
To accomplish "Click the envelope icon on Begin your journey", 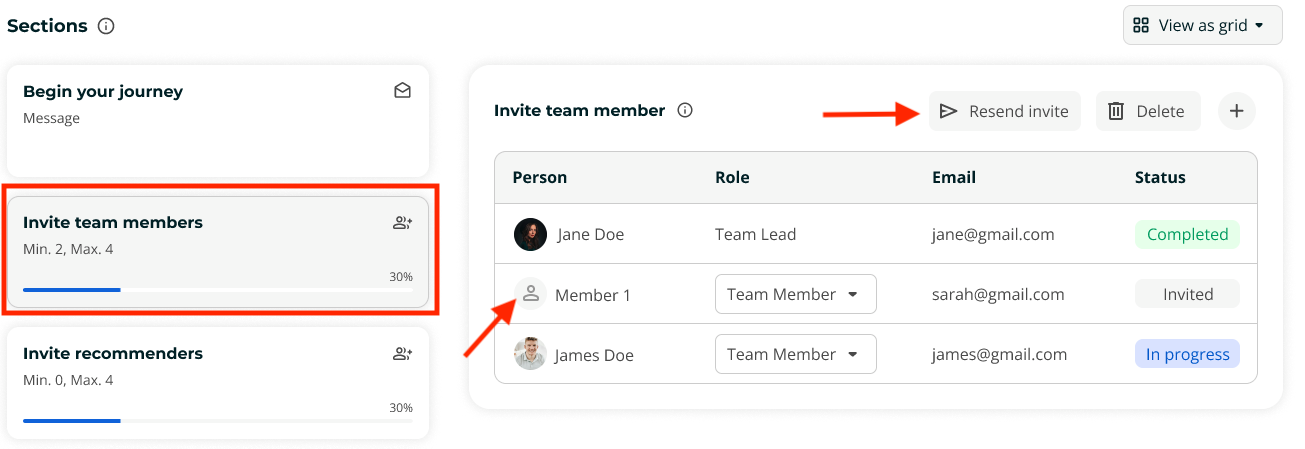I will click(402, 91).
